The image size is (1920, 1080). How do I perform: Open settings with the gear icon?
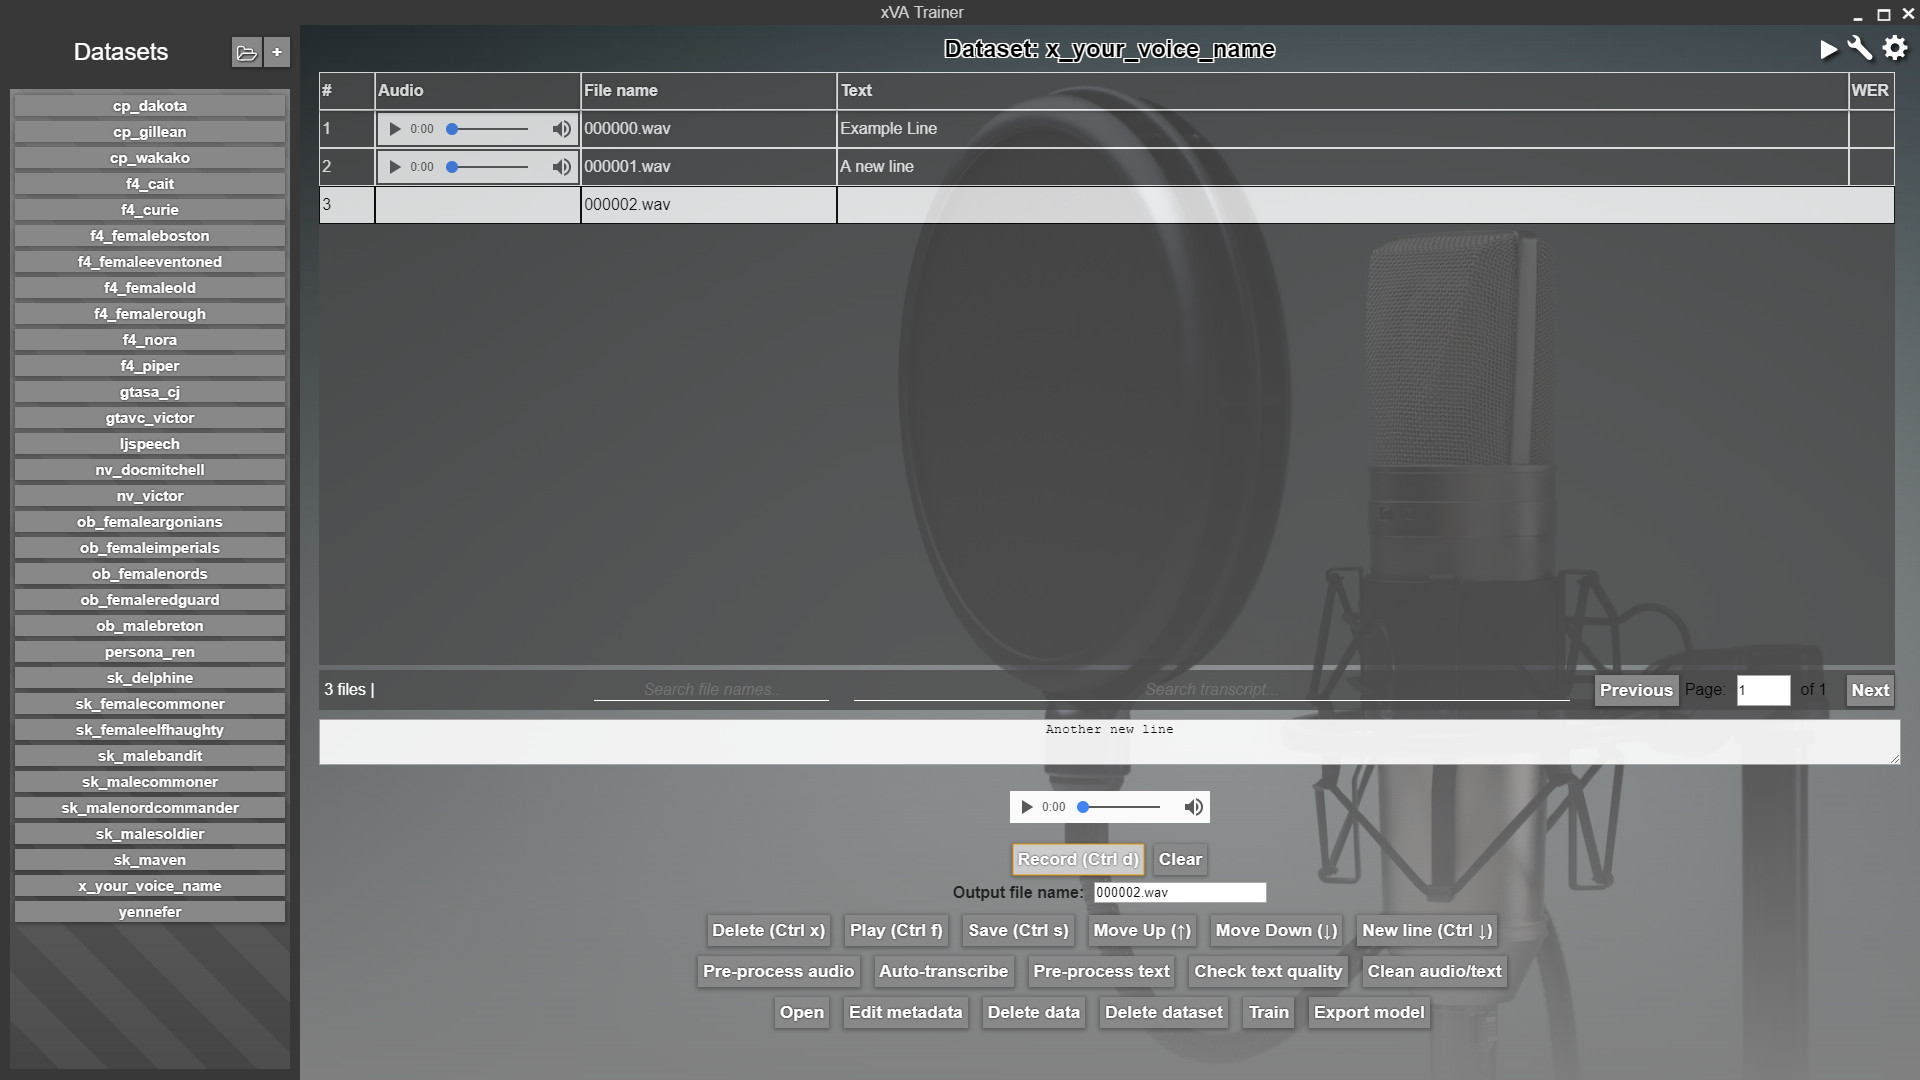[x=1894, y=47]
